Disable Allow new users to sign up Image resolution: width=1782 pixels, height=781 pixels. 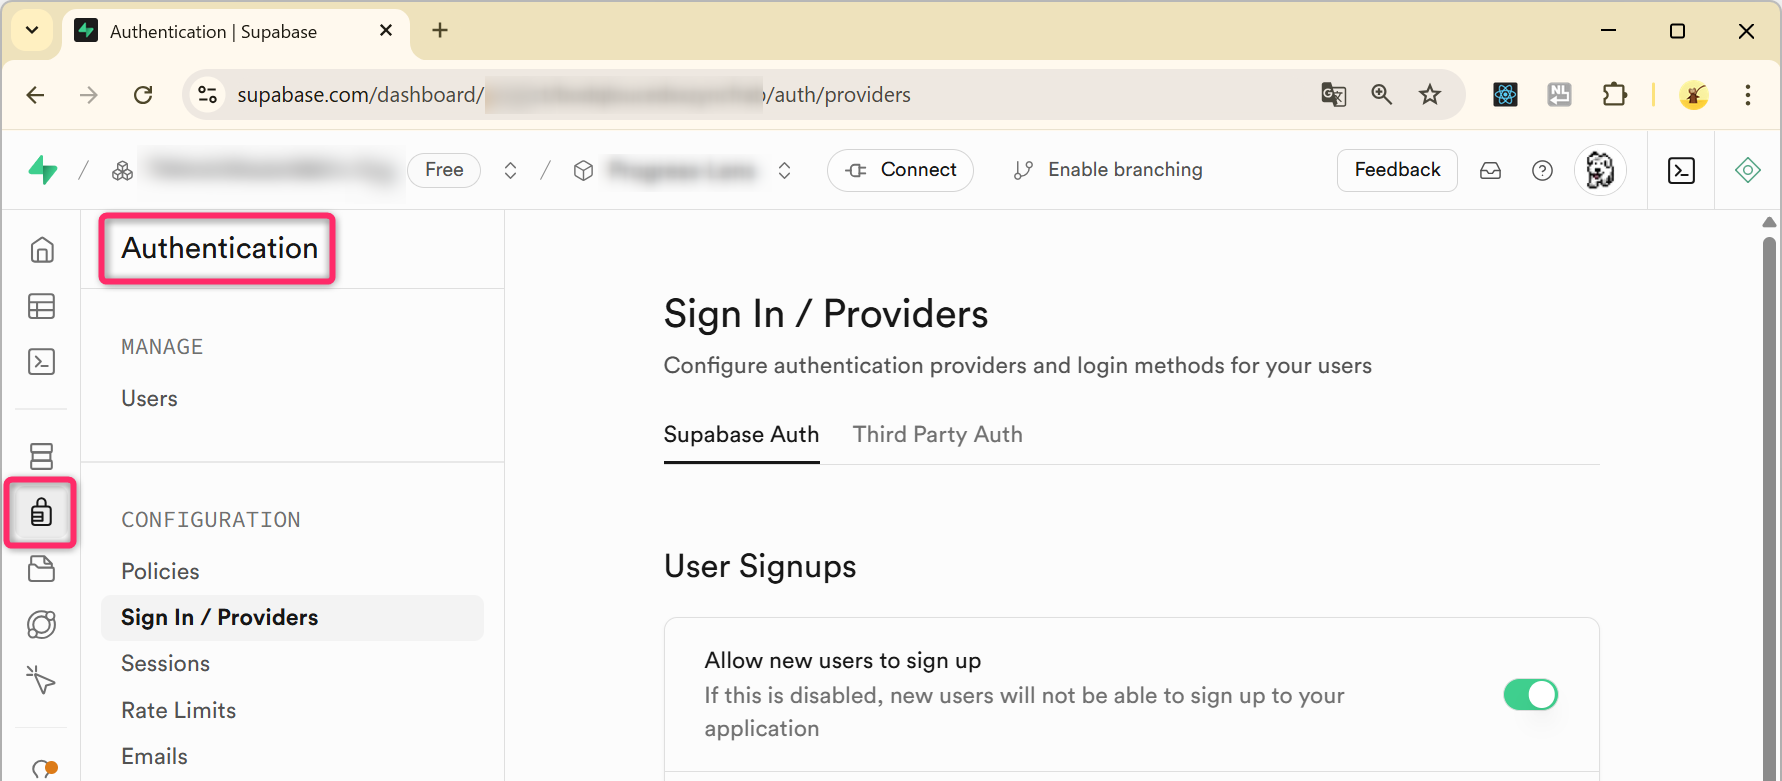tap(1530, 695)
